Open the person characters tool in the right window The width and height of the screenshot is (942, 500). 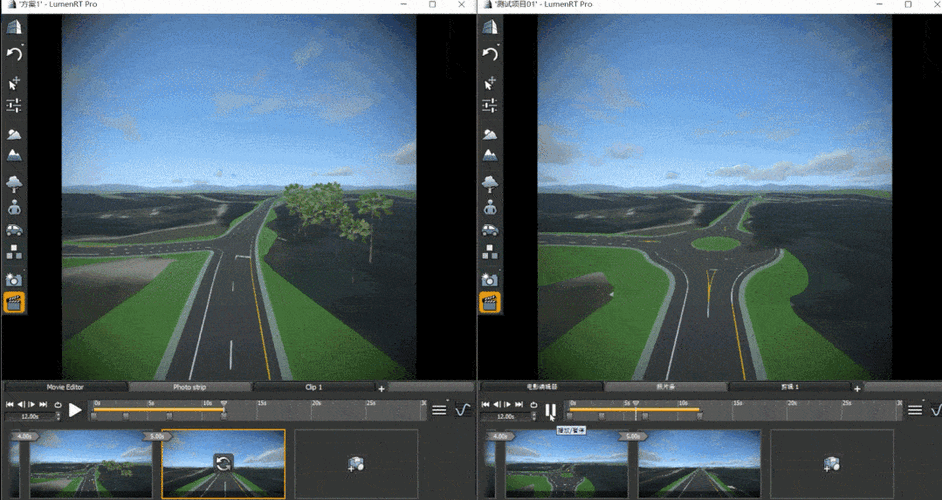[x=490, y=207]
